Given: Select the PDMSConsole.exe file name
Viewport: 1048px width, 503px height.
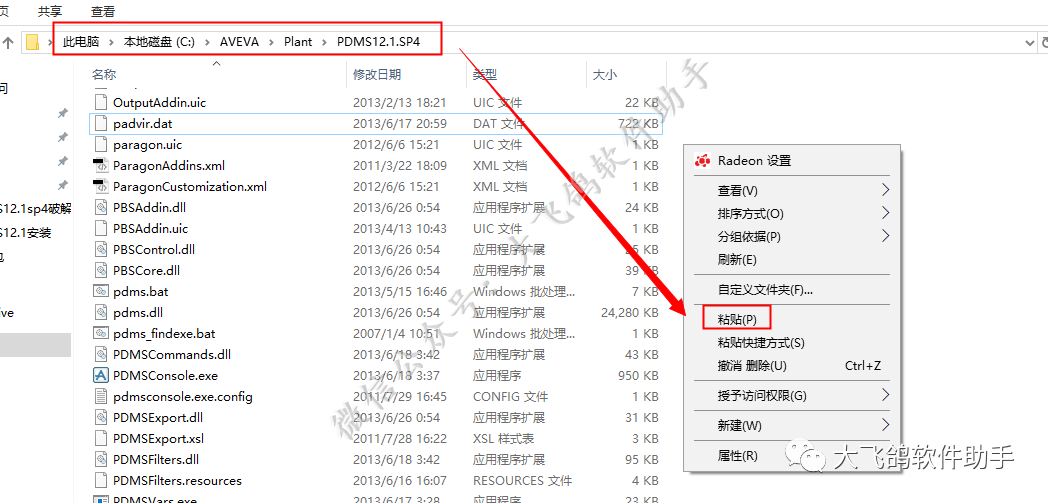Looking at the screenshot, I should 165,375.
